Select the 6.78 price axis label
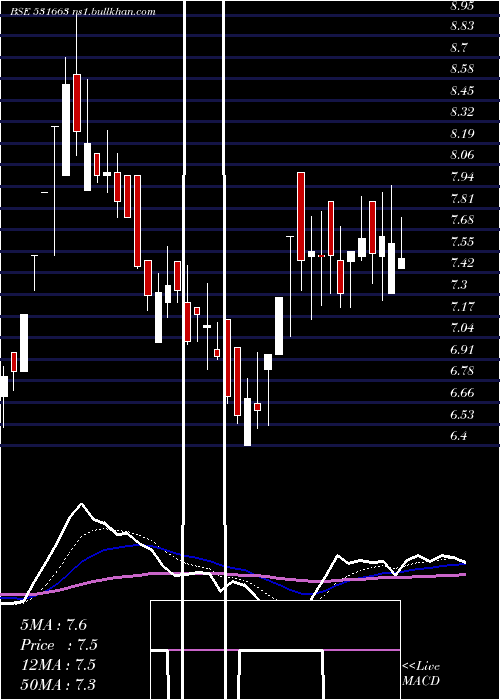The image size is (500, 700). point(462,371)
